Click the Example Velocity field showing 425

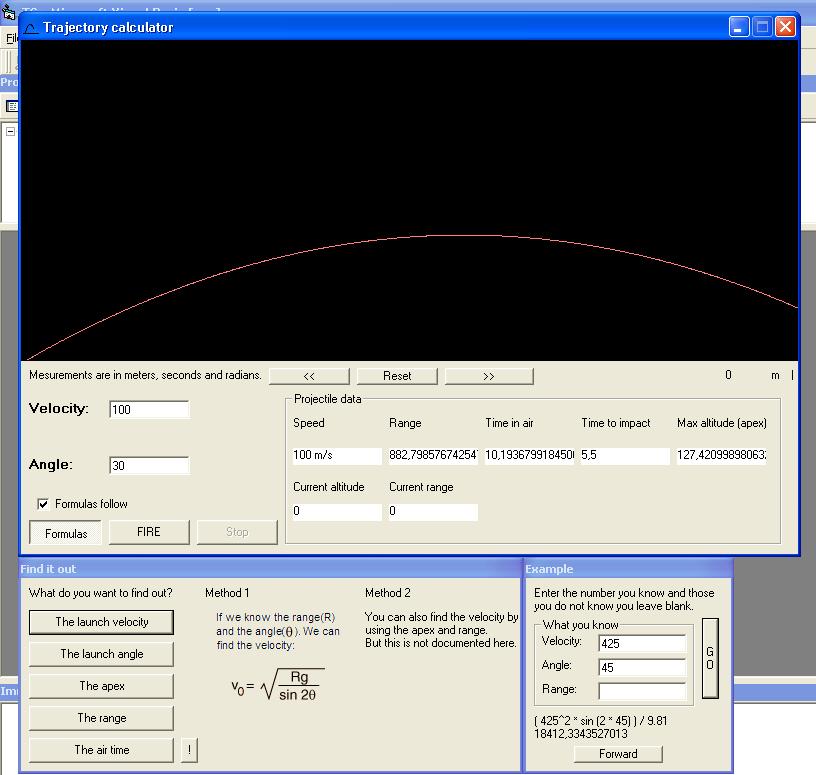point(642,643)
